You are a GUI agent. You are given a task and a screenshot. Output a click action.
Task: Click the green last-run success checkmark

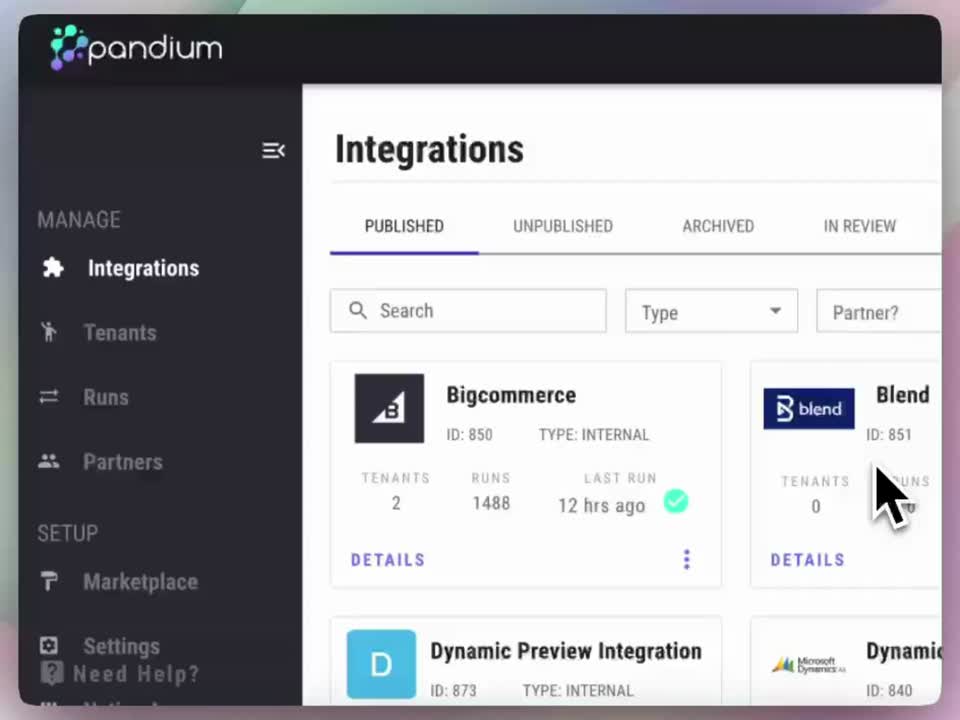tap(676, 501)
